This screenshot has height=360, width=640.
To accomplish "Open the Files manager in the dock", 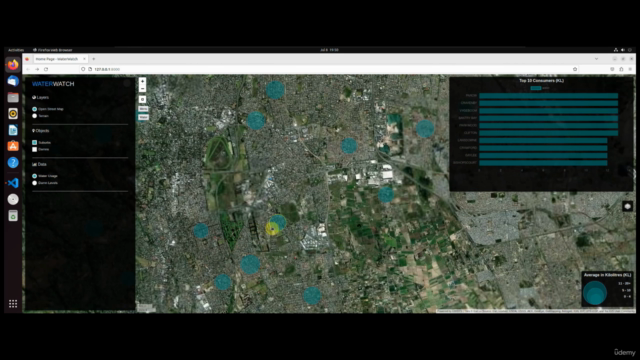I will (13, 98).
